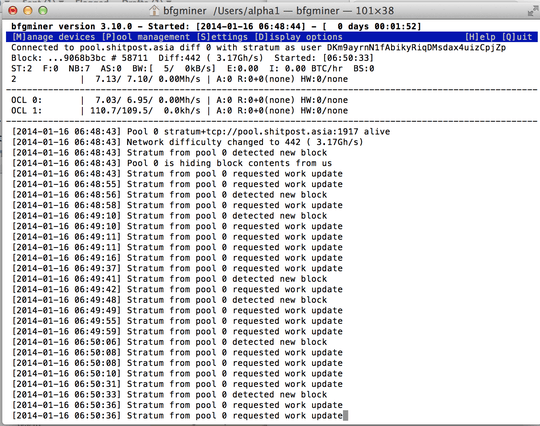Click total hashrate '7.13/ 7.10/ 0.00Mh/s'
The image size is (540, 426).
coord(148,79)
